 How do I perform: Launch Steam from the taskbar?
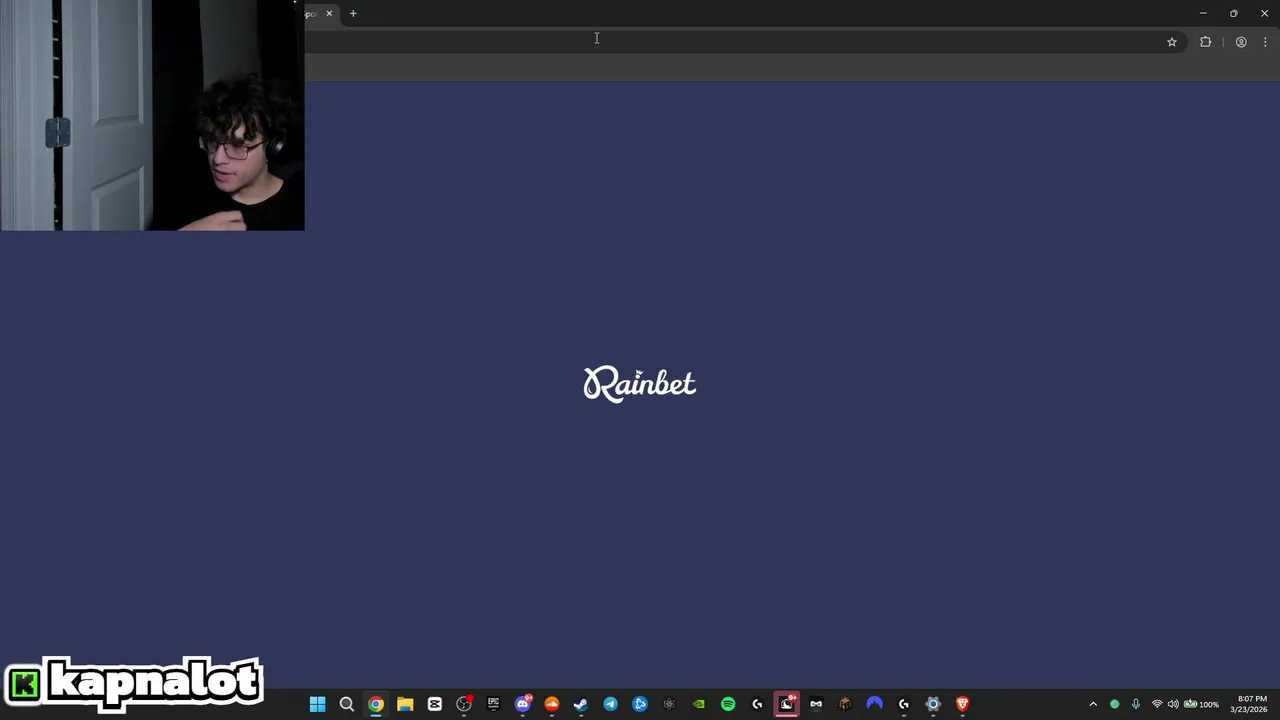(x=581, y=704)
